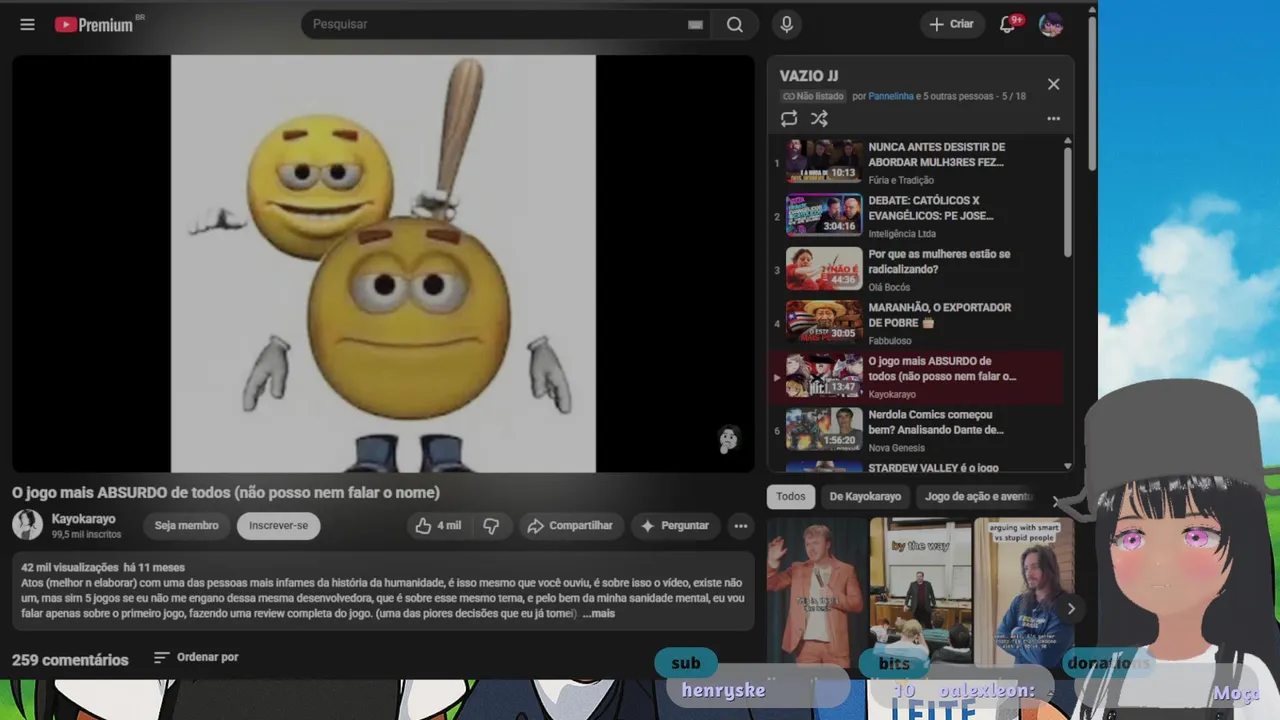1280x720 pixels.
Task: Toggle playlist shuffle
Action: pyautogui.click(x=819, y=119)
